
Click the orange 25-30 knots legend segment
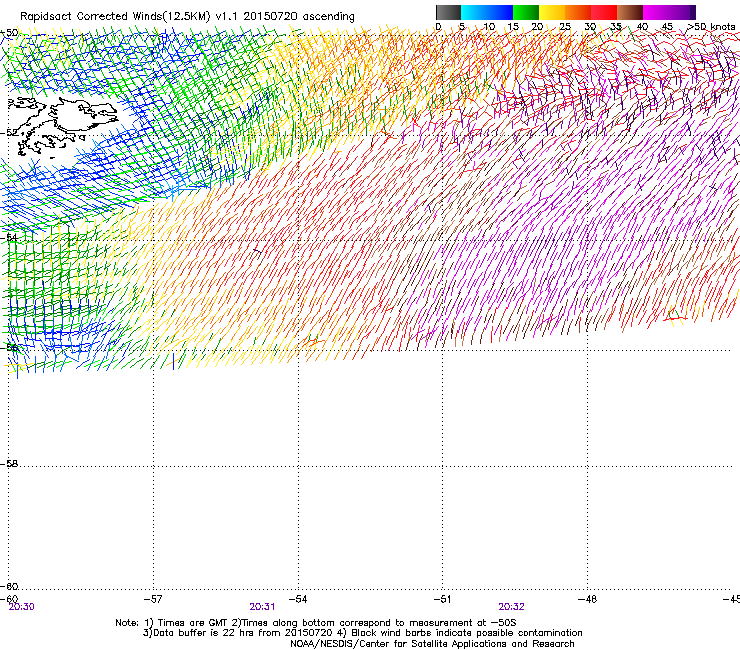(578, 12)
